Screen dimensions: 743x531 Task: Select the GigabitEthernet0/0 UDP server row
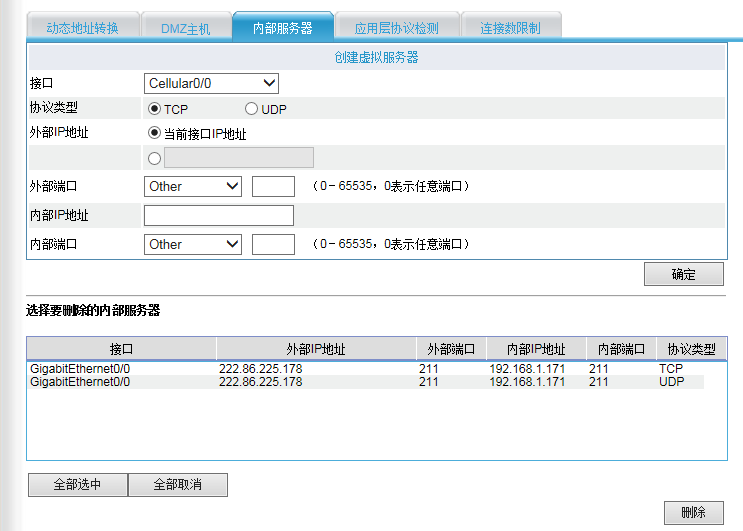[365, 382]
